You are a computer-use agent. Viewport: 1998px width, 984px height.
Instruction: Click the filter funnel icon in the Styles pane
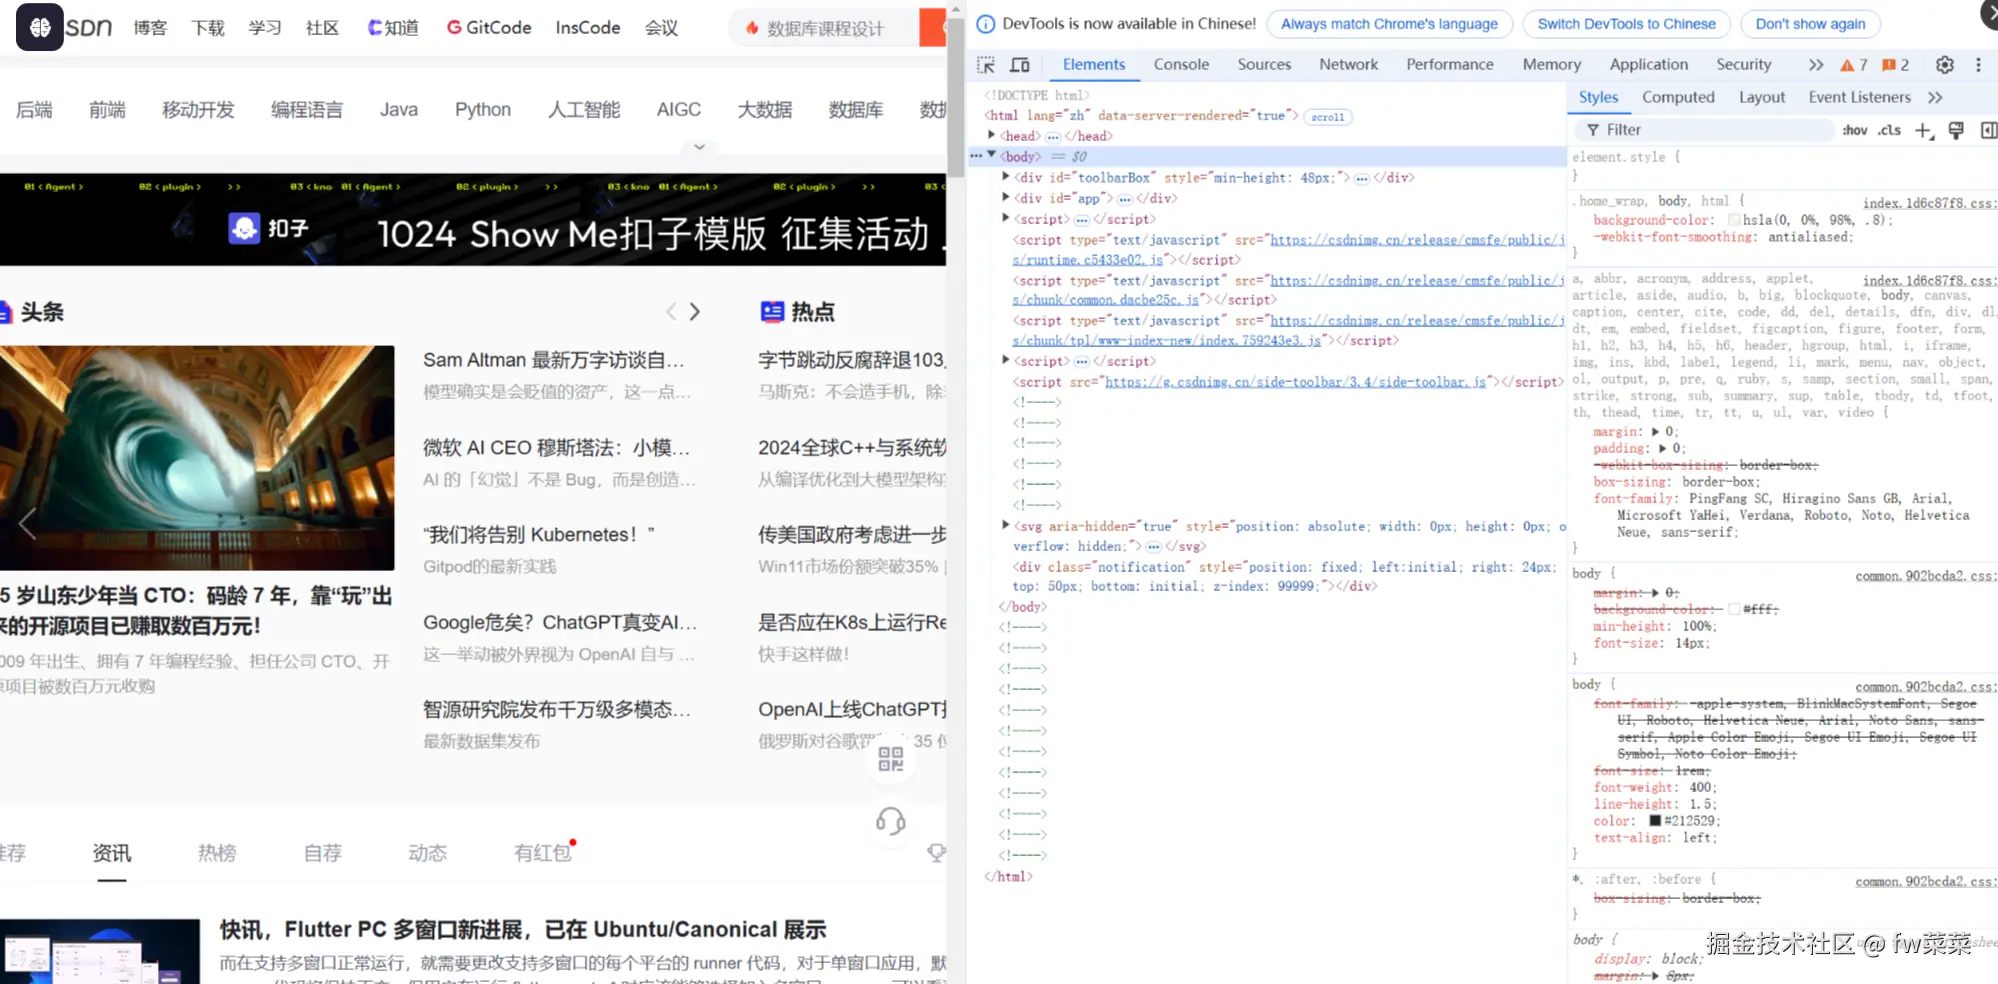1593,130
